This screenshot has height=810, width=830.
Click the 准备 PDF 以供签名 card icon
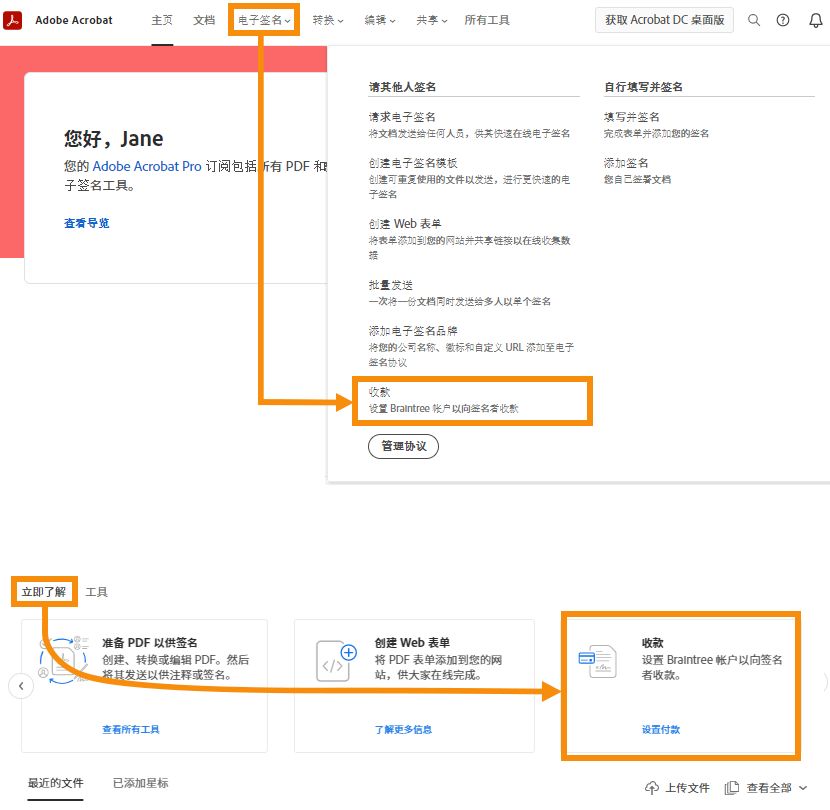(64, 660)
